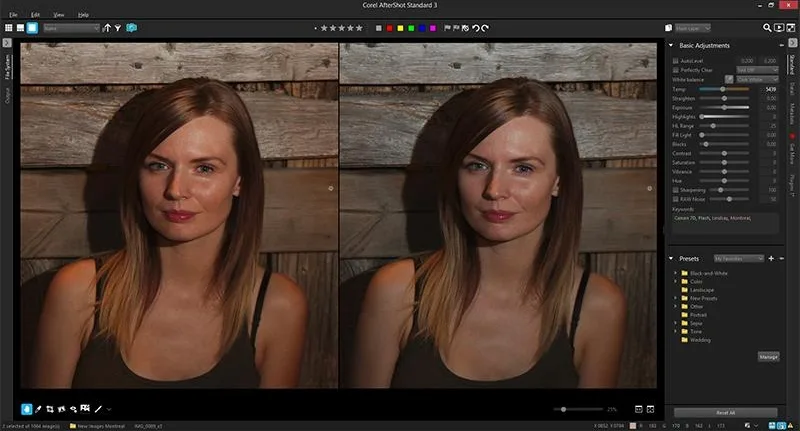Open the My Favorites presets dropdown

(739, 259)
